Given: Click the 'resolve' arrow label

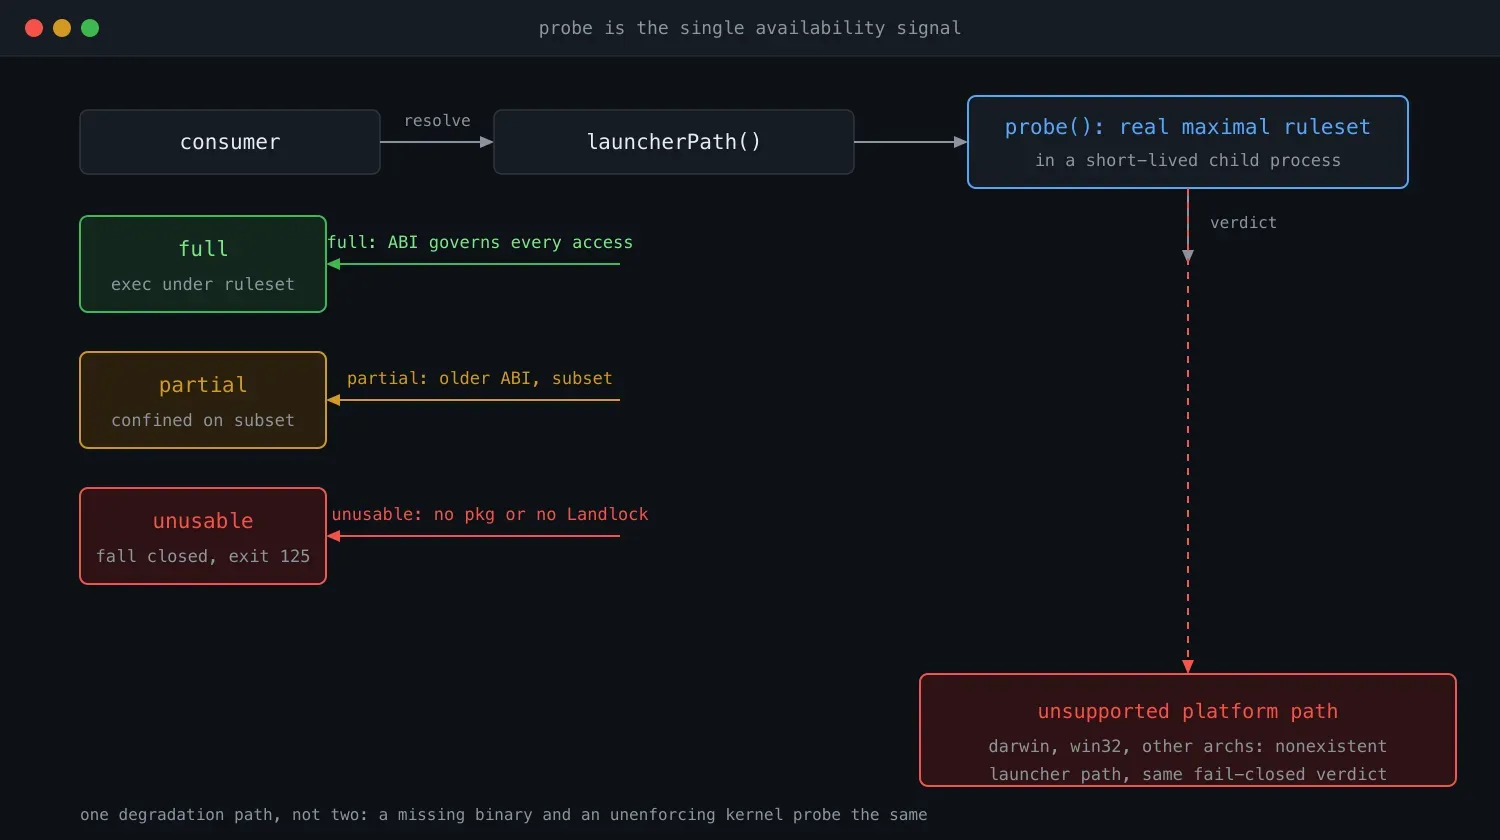Looking at the screenshot, I should [437, 121].
